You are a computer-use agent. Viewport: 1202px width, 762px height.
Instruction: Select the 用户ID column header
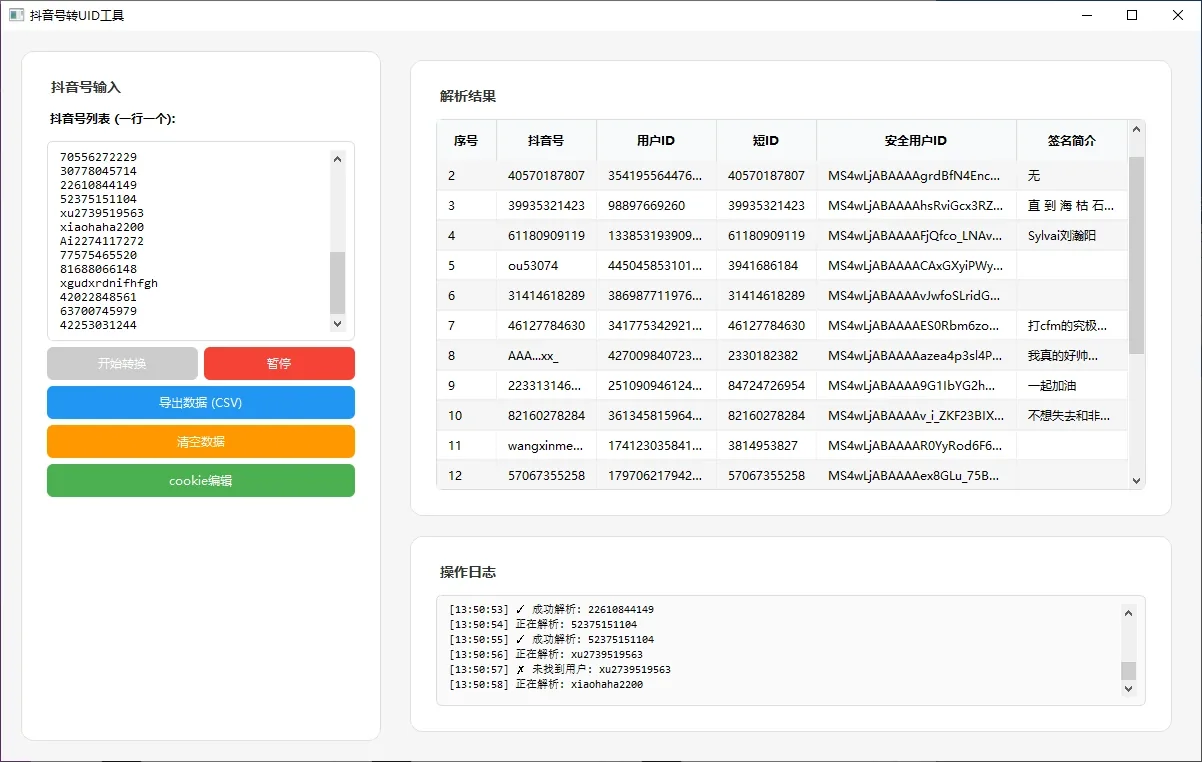[656, 141]
